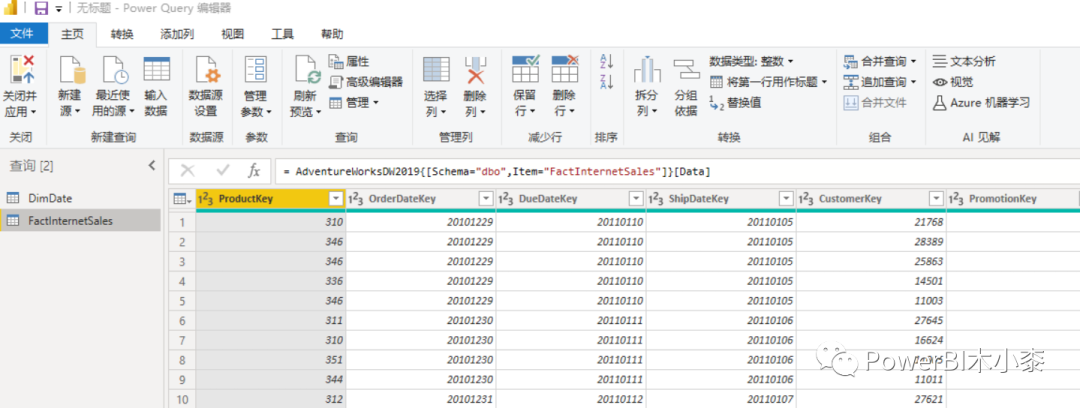Open Use First Row As Headers dropdown
The width and height of the screenshot is (1080, 408).
click(769, 82)
